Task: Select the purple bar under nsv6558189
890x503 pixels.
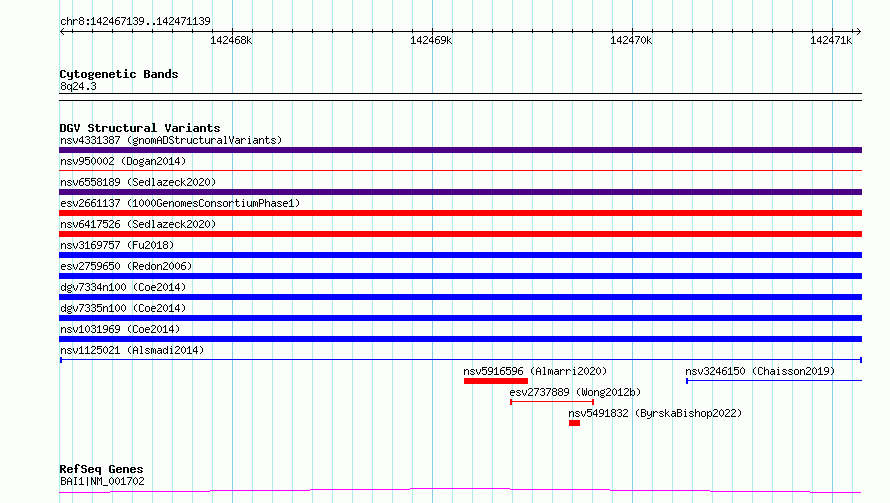Action: coord(460,192)
